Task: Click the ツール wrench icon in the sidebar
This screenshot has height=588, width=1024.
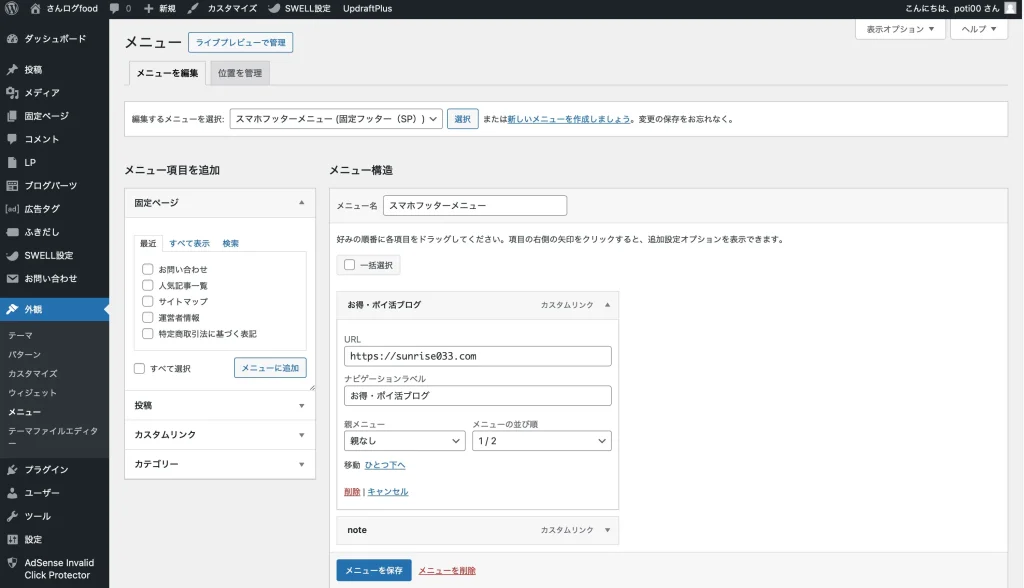Action: [x=12, y=516]
